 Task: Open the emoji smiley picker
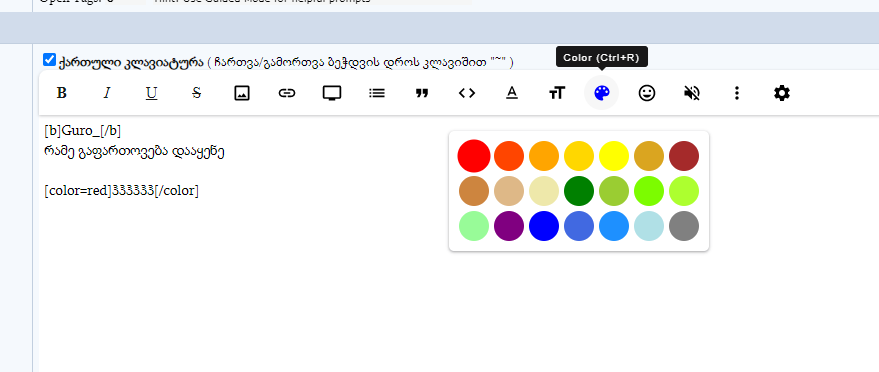647,93
